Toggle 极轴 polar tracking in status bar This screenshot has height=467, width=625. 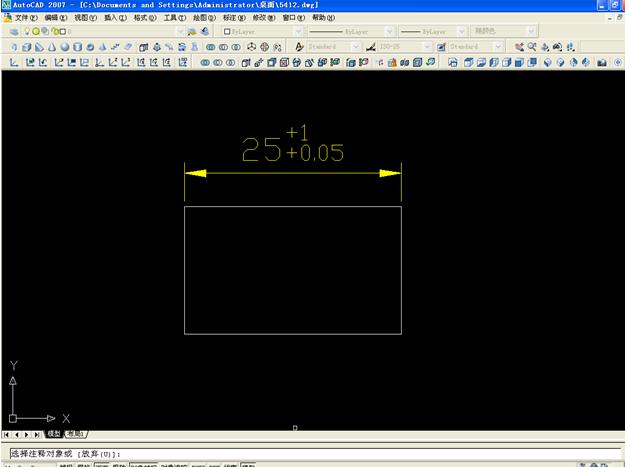click(x=119, y=465)
